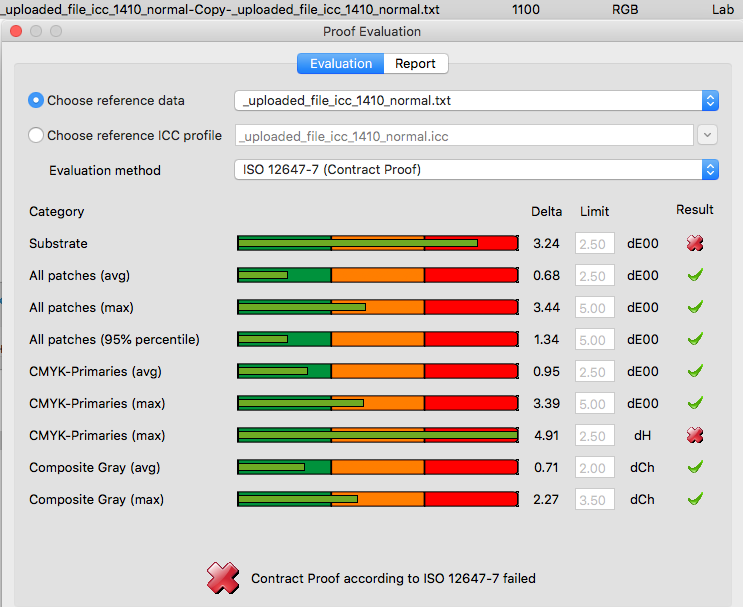Click the Composite Gray (max) delta bar
The image size is (743, 607).
378,499
